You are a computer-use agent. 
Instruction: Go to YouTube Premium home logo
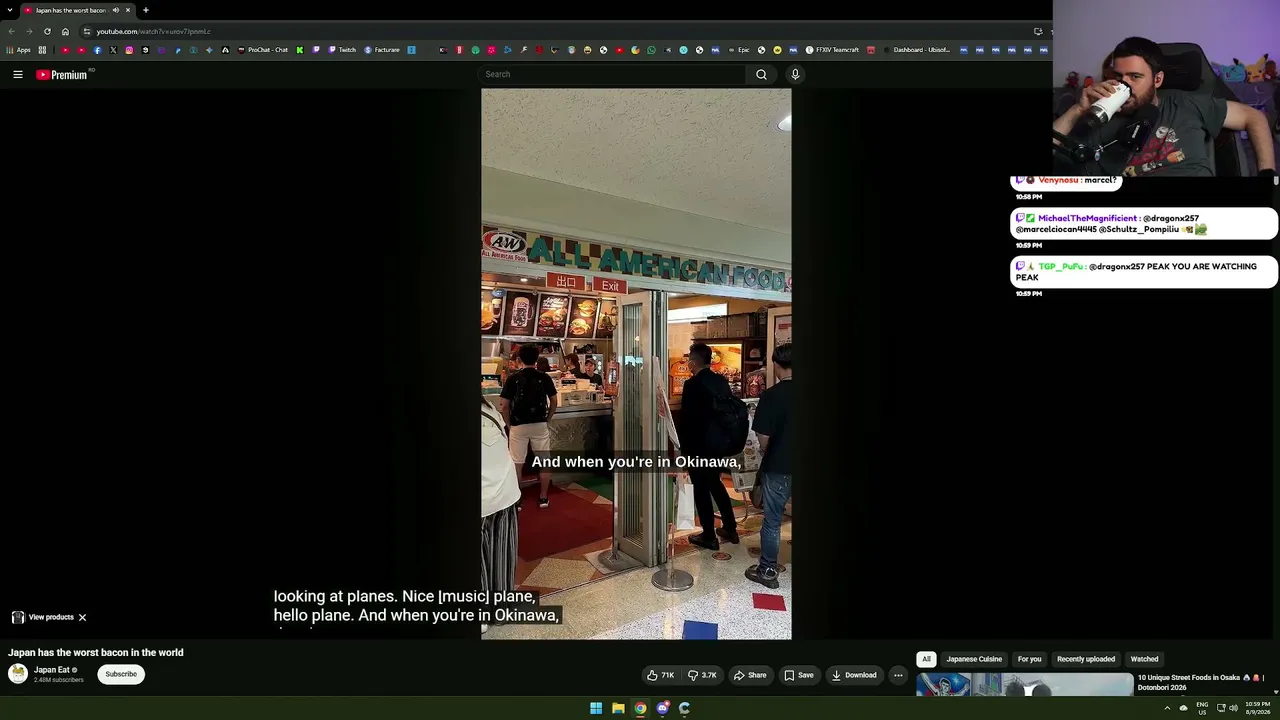(x=64, y=74)
